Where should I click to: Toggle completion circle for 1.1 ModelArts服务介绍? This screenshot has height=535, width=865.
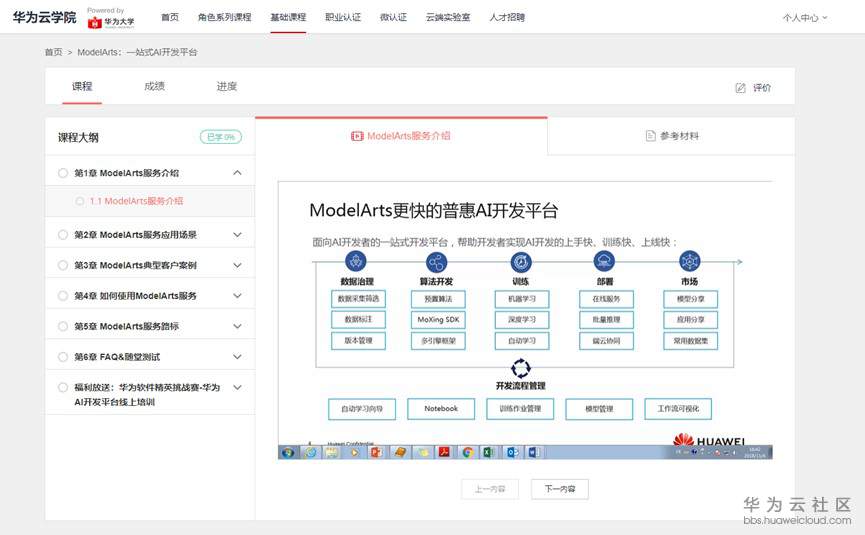tap(79, 201)
